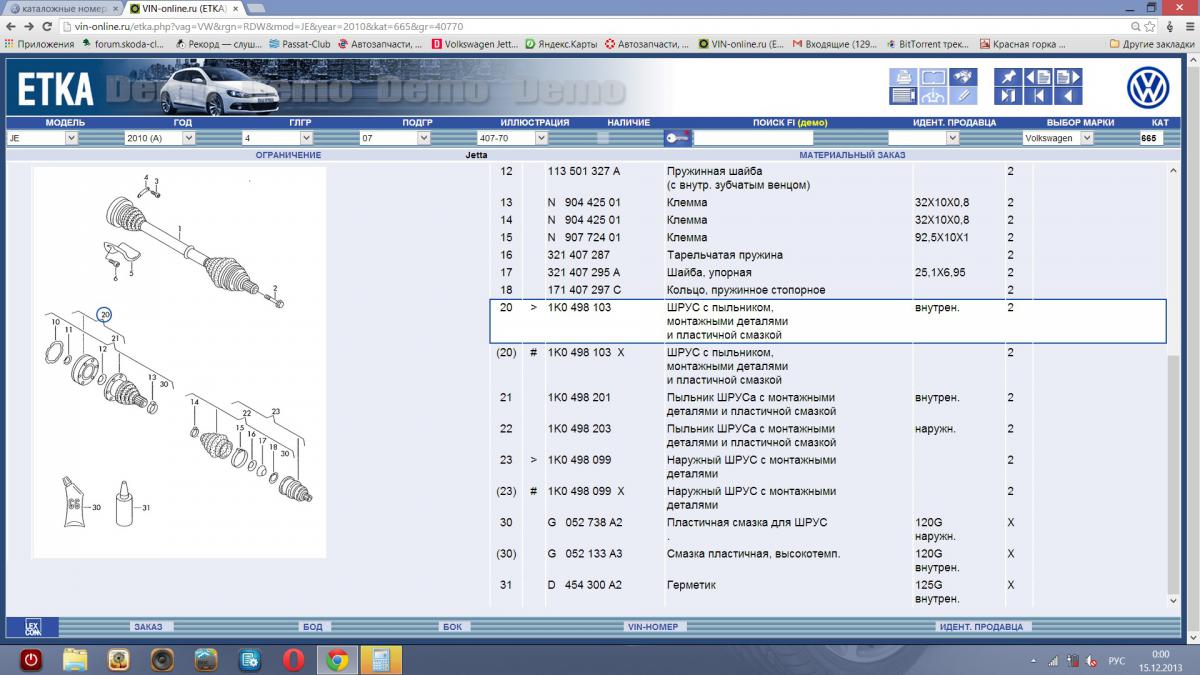The image size is (1200, 675).
Task: Click the ОГРАНИЧЕНИЕ header link
Action: coord(288,155)
